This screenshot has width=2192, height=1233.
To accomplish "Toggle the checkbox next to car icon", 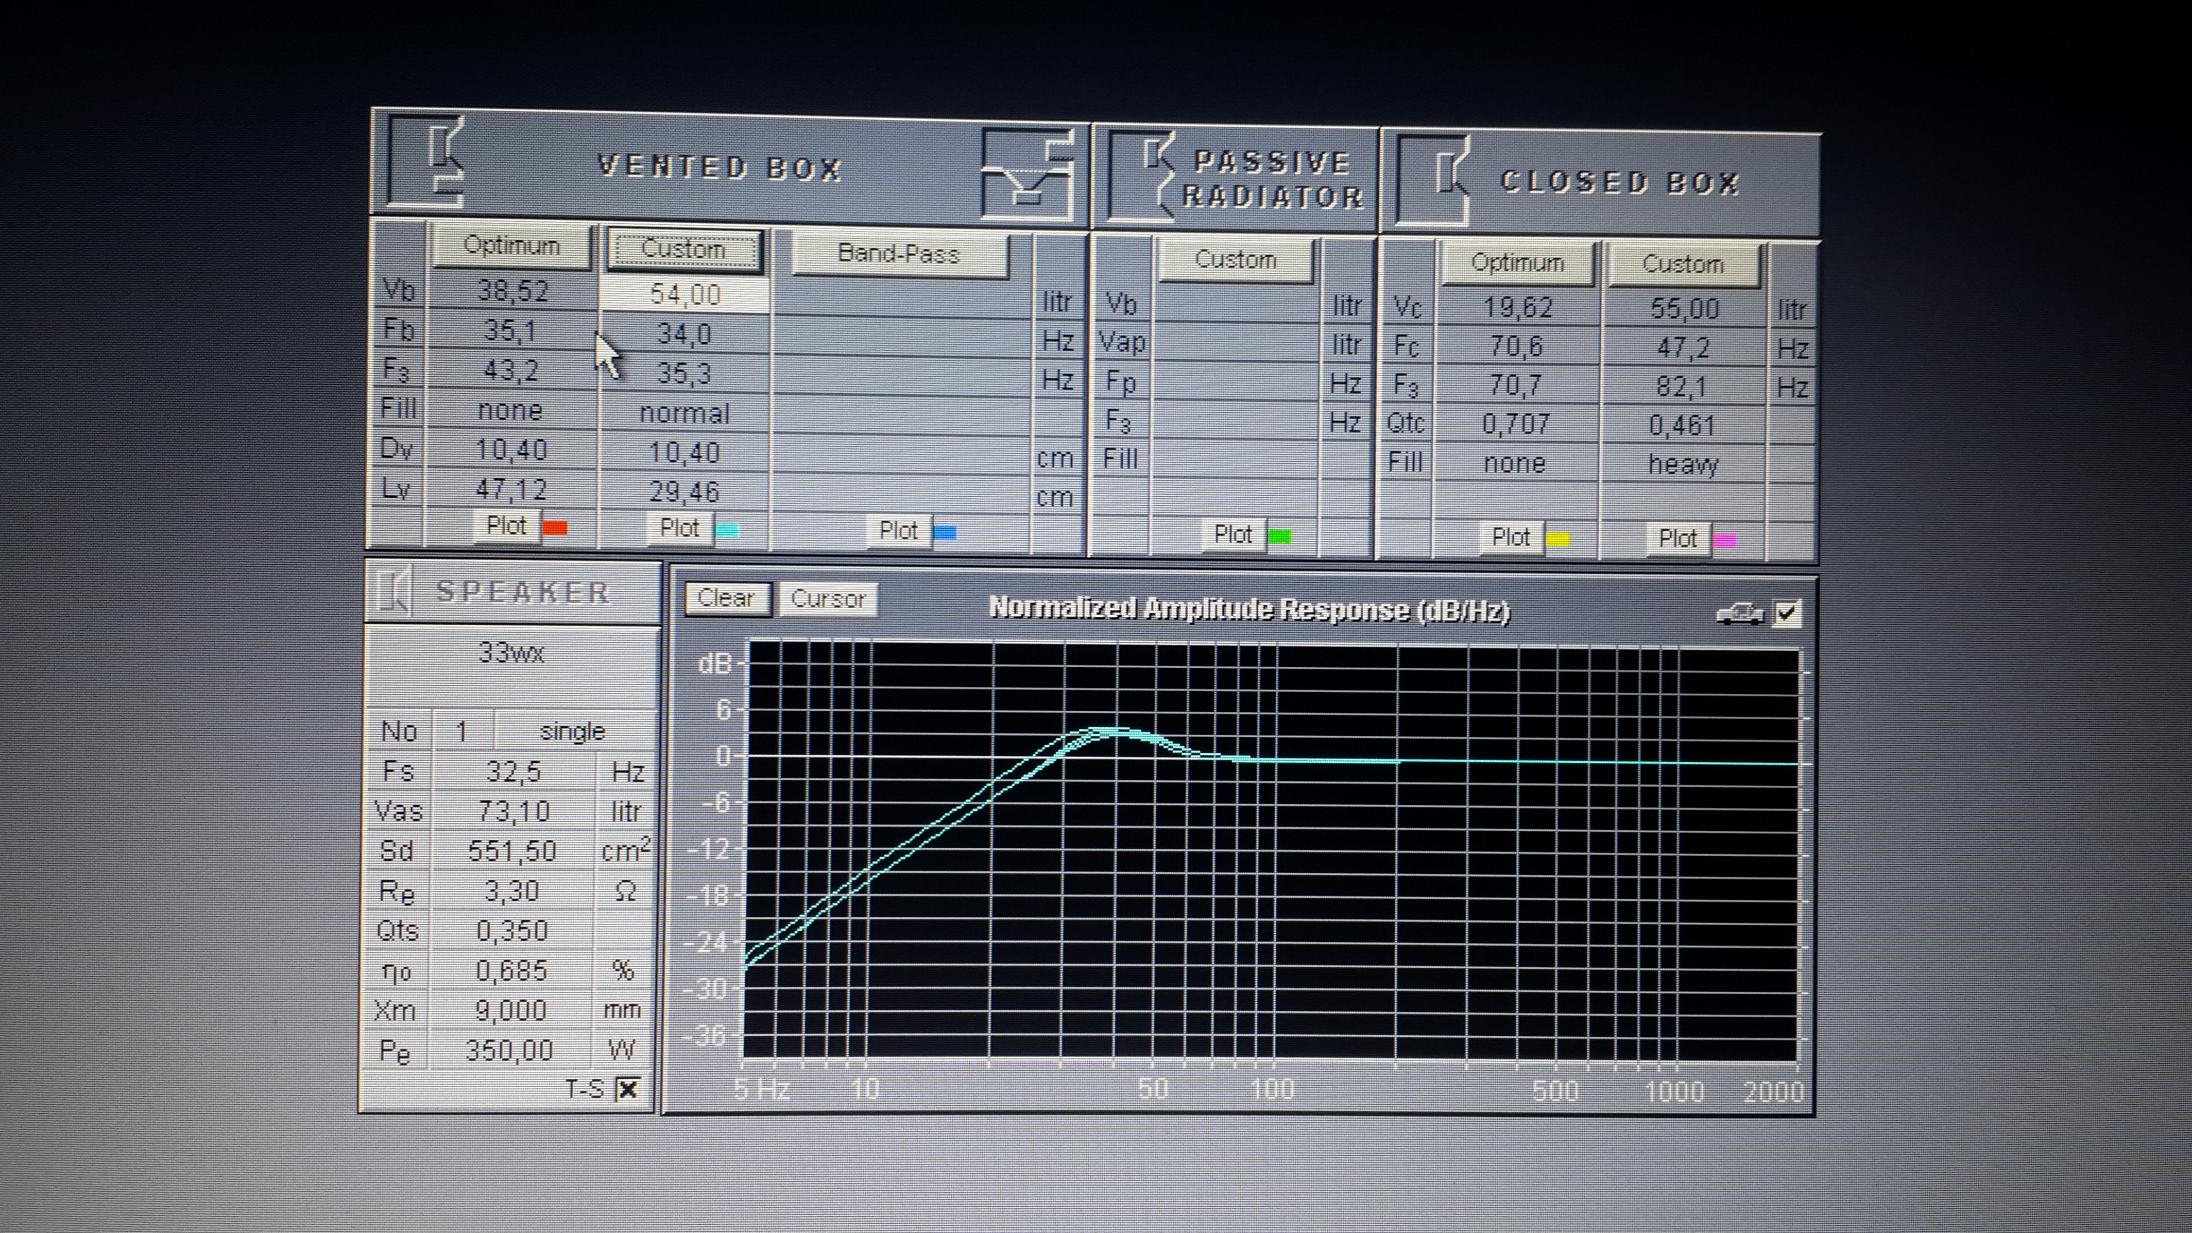I will point(1787,613).
